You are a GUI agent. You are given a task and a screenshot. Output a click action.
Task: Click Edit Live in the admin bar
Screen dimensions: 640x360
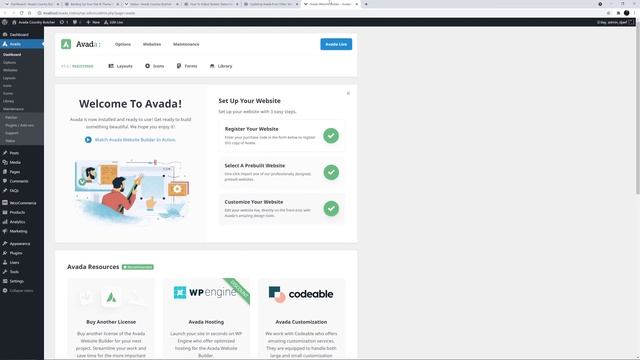pos(113,22)
